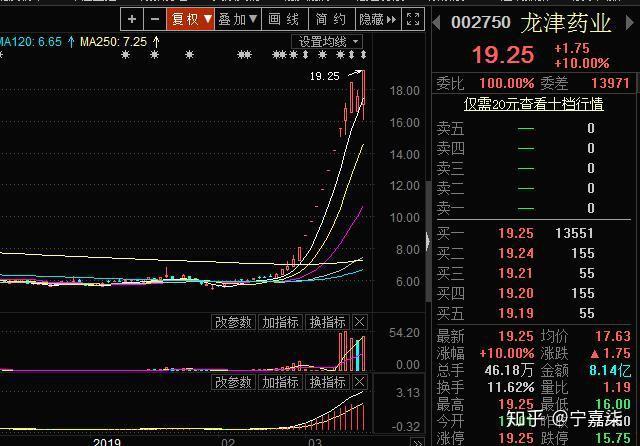Click 买二 price 19.24
The width and height of the screenshot is (640, 446).
(516, 253)
